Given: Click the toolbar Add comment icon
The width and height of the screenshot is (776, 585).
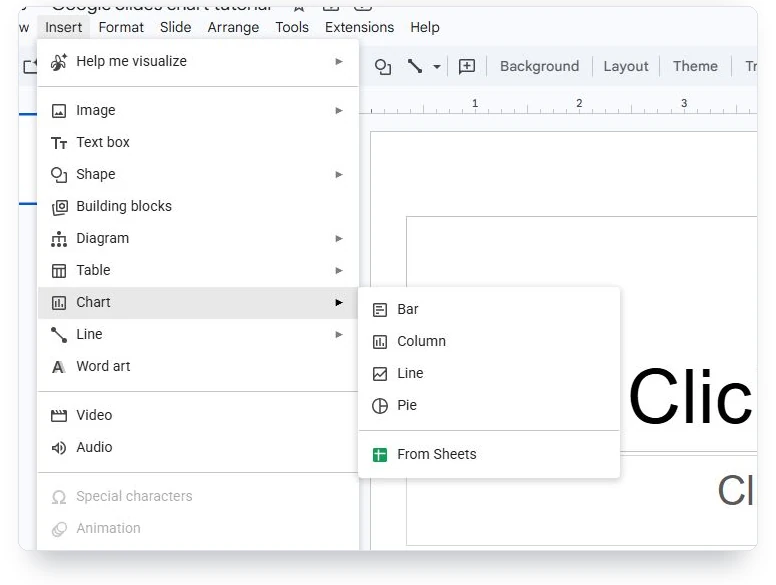Looking at the screenshot, I should point(467,66).
